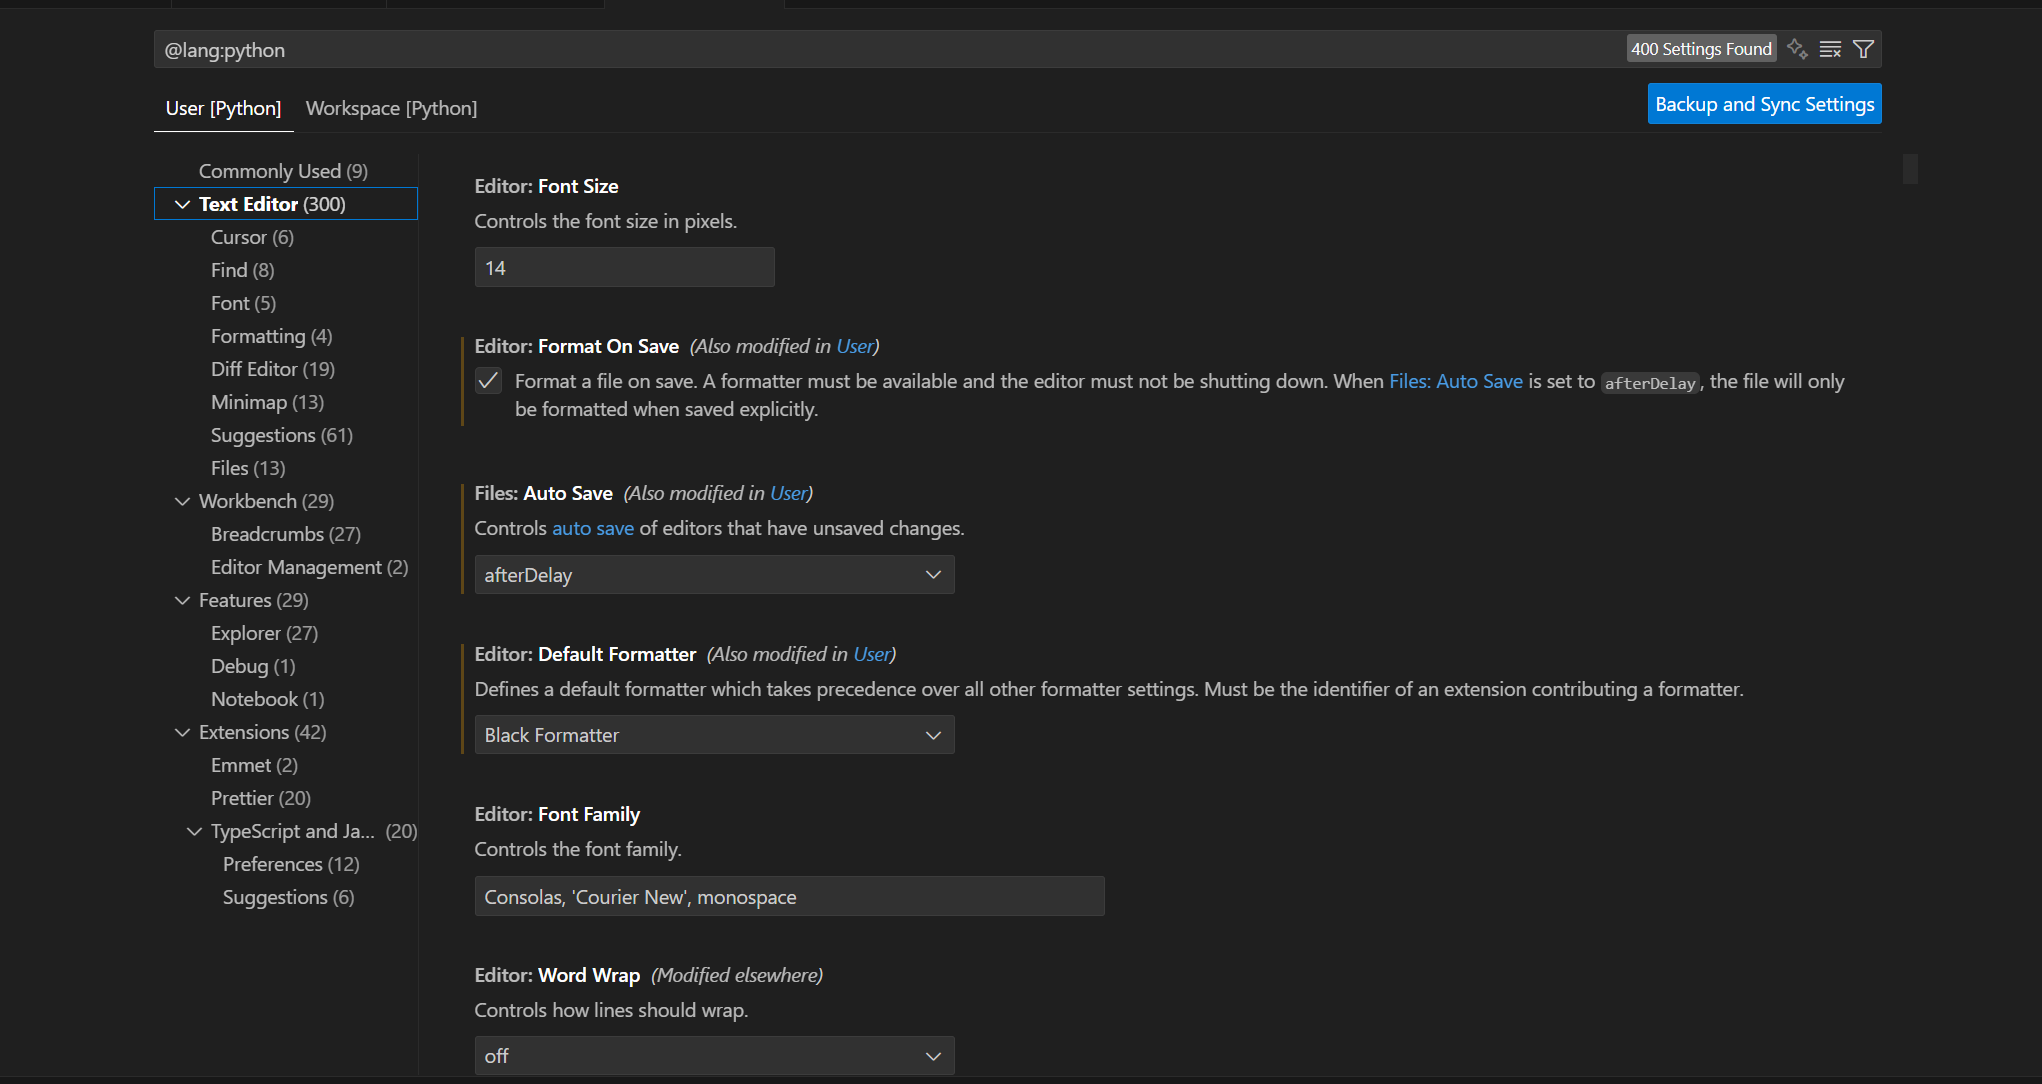The image size is (2042, 1084).
Task: Open the Default Formatter dropdown
Action: (x=714, y=735)
